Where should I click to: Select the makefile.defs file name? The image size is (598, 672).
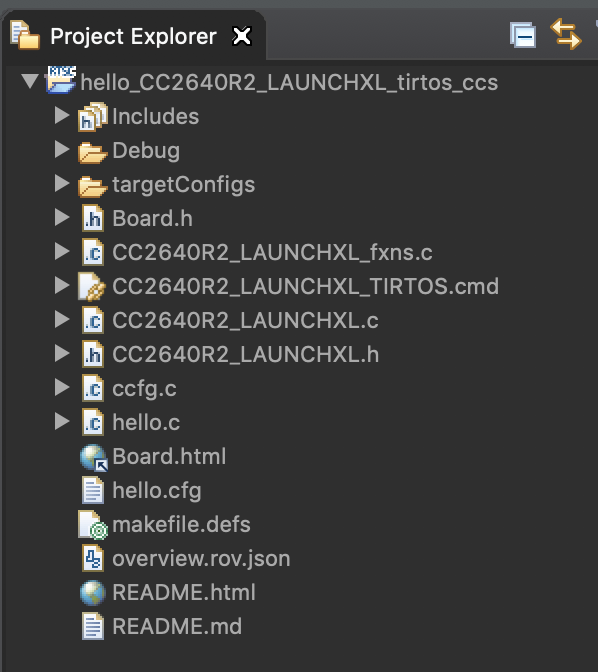(x=181, y=524)
